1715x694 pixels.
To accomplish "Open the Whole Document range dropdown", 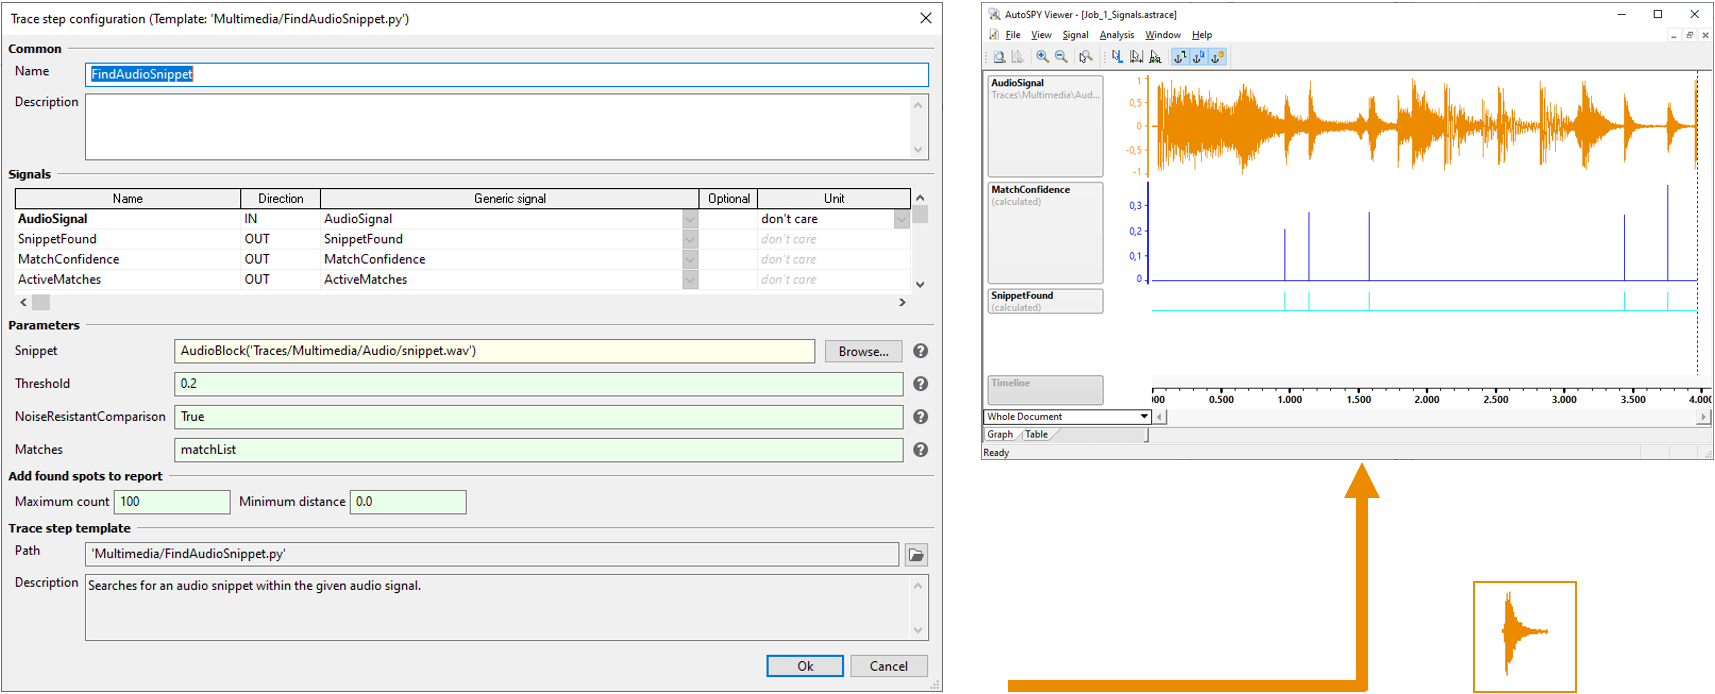I will pyautogui.click(x=1144, y=417).
